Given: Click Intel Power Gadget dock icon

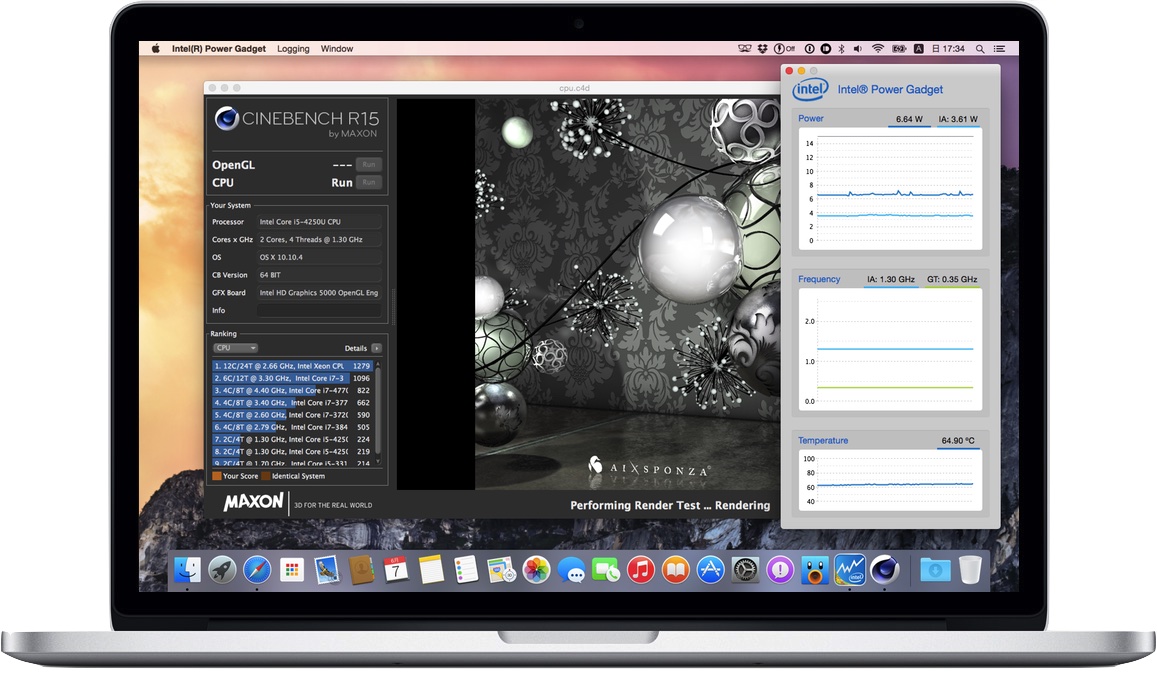Looking at the screenshot, I should (x=850, y=570).
